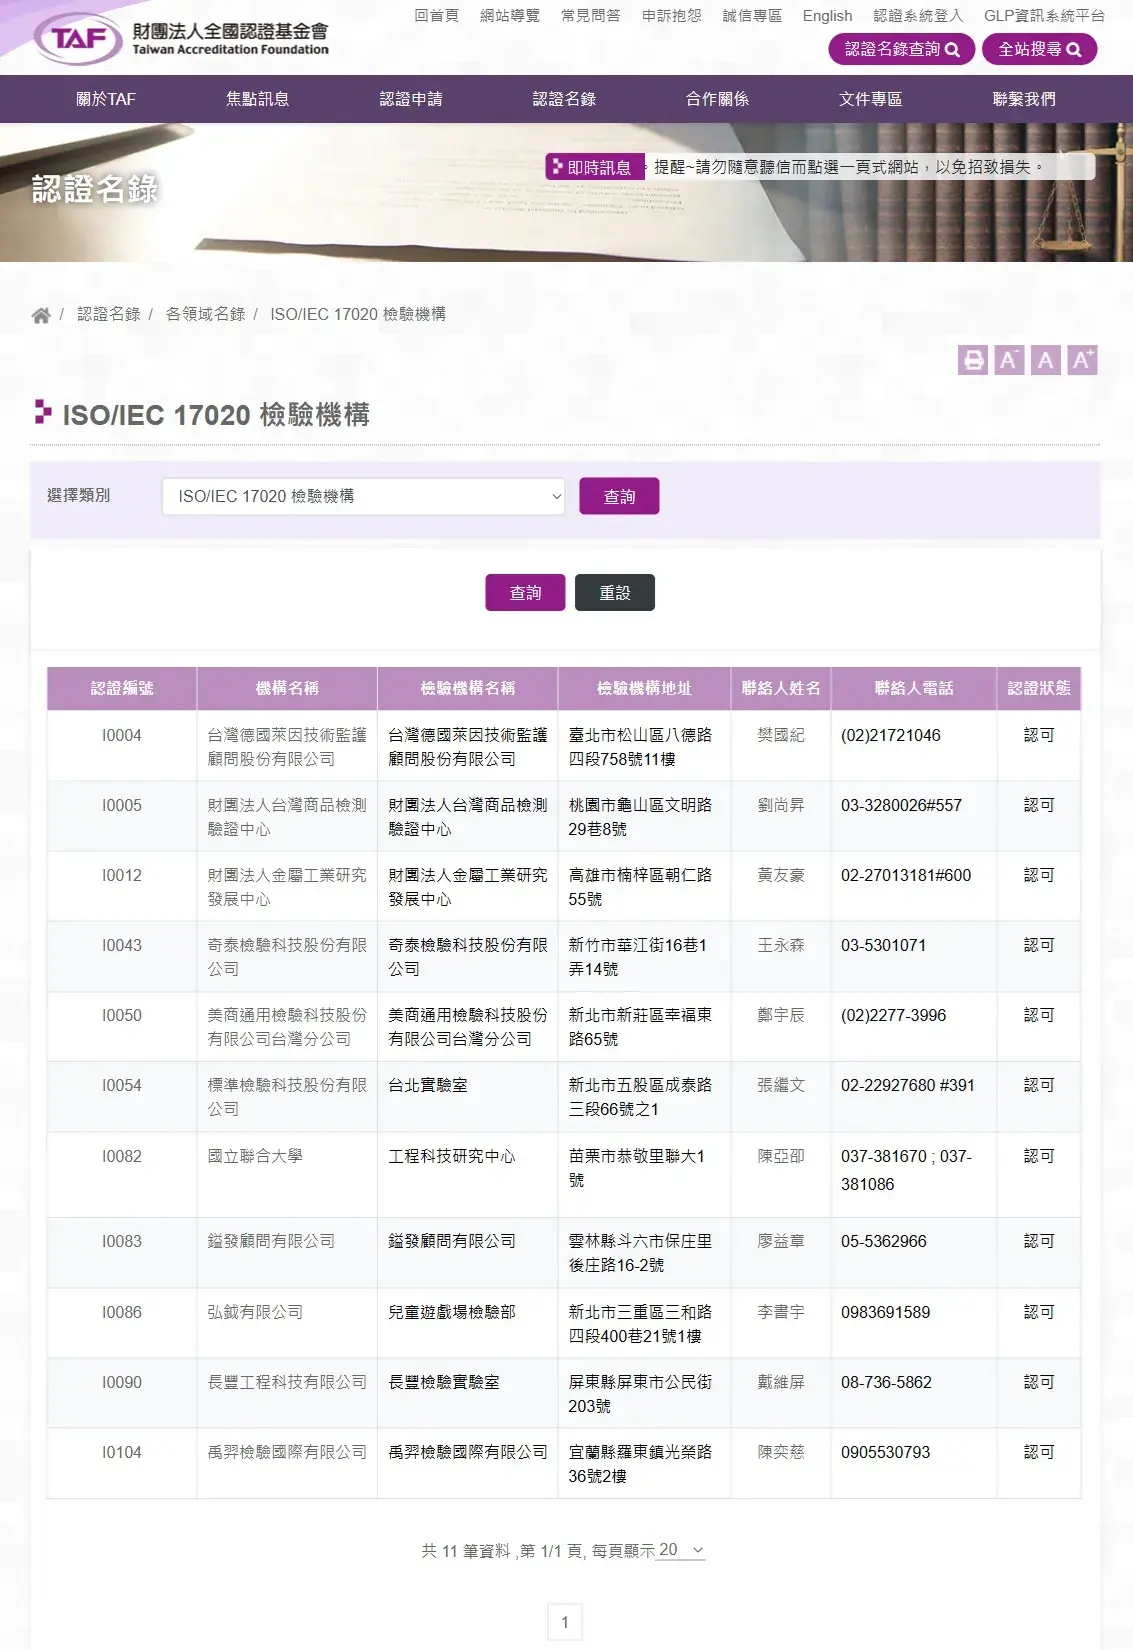
Task: Open 申訴抱怨 link
Action: (672, 16)
